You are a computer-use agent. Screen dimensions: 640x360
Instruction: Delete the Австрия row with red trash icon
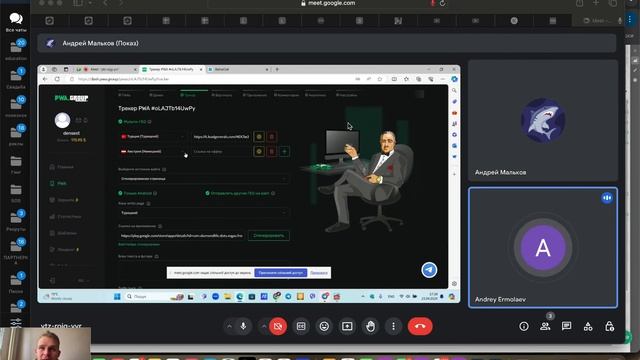(x=271, y=151)
